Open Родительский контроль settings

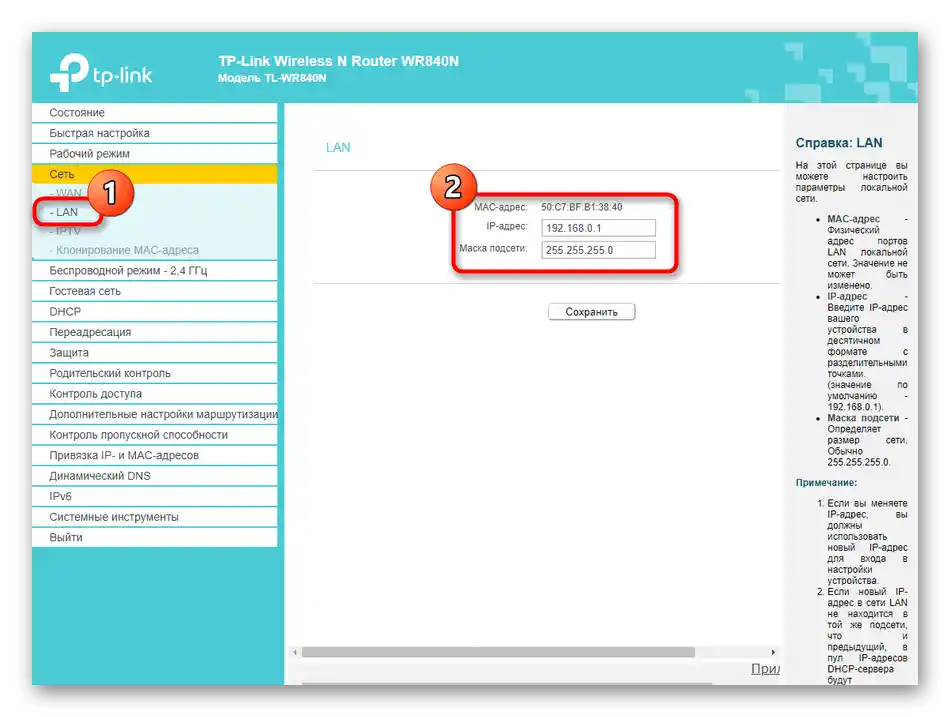coord(155,373)
